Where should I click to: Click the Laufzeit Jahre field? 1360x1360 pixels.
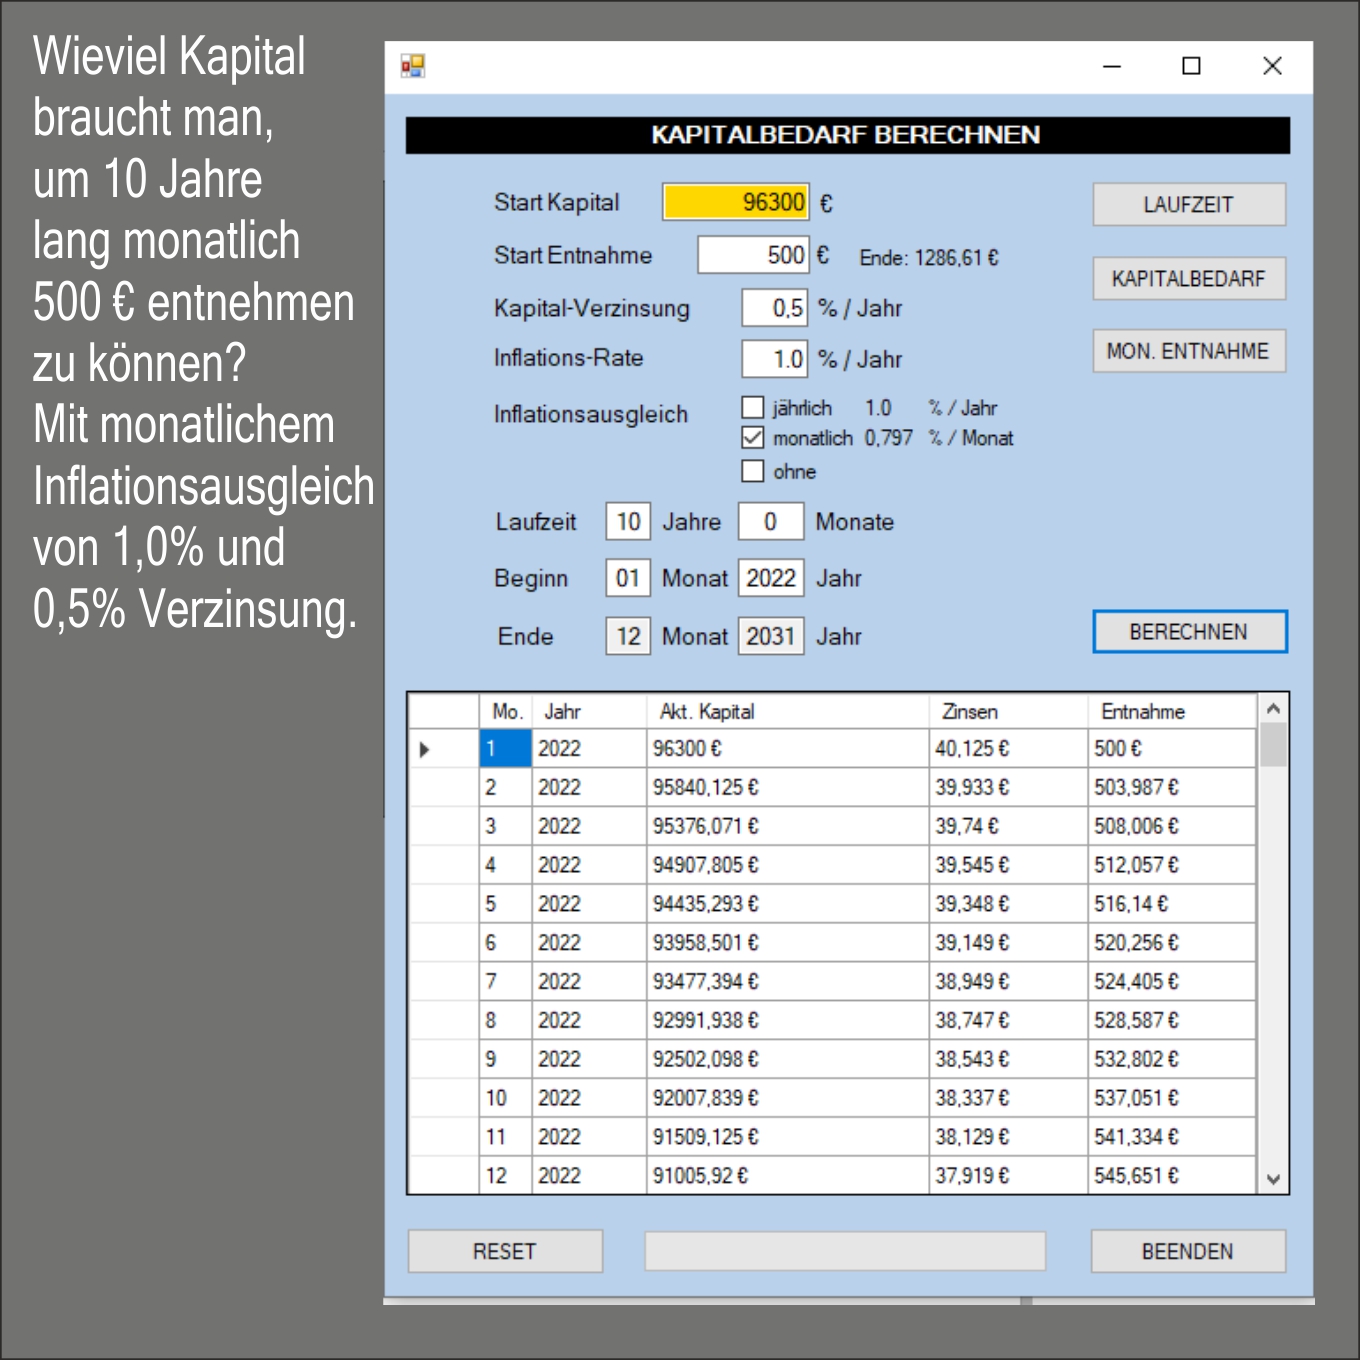628,522
